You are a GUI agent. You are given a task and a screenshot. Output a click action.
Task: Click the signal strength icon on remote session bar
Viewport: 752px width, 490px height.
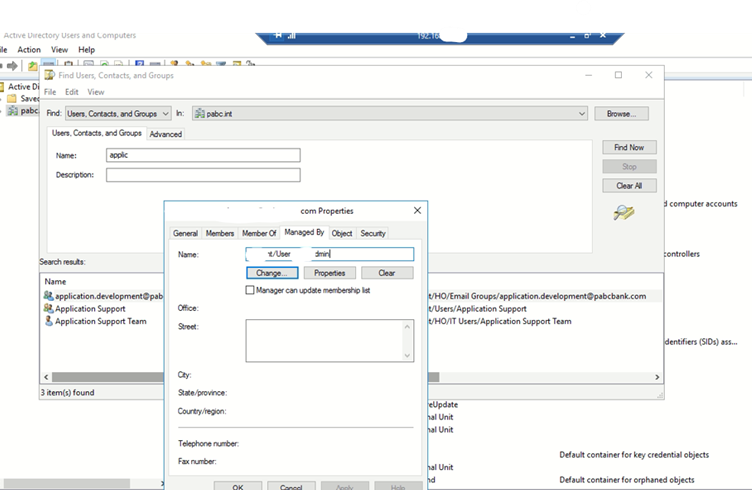point(292,36)
